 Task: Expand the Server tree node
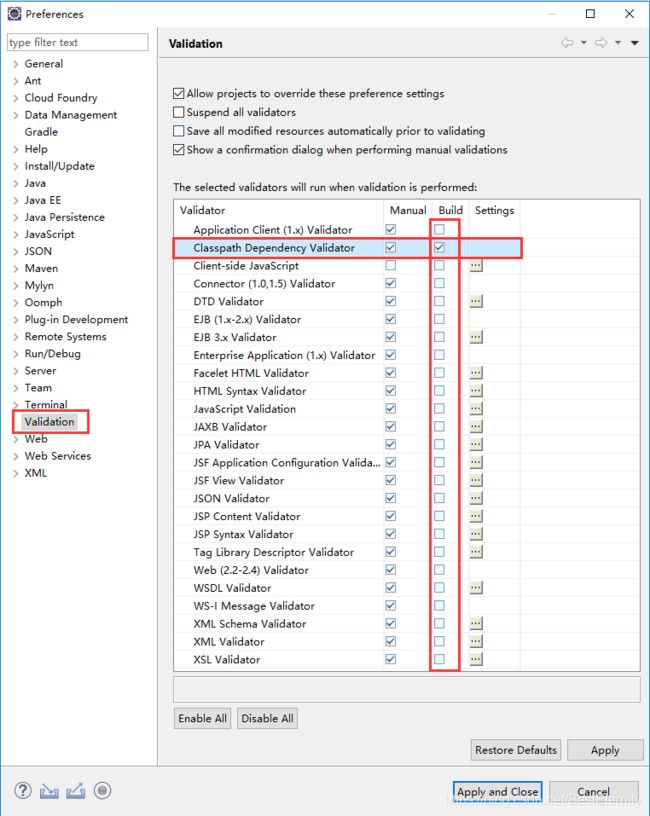pos(16,372)
